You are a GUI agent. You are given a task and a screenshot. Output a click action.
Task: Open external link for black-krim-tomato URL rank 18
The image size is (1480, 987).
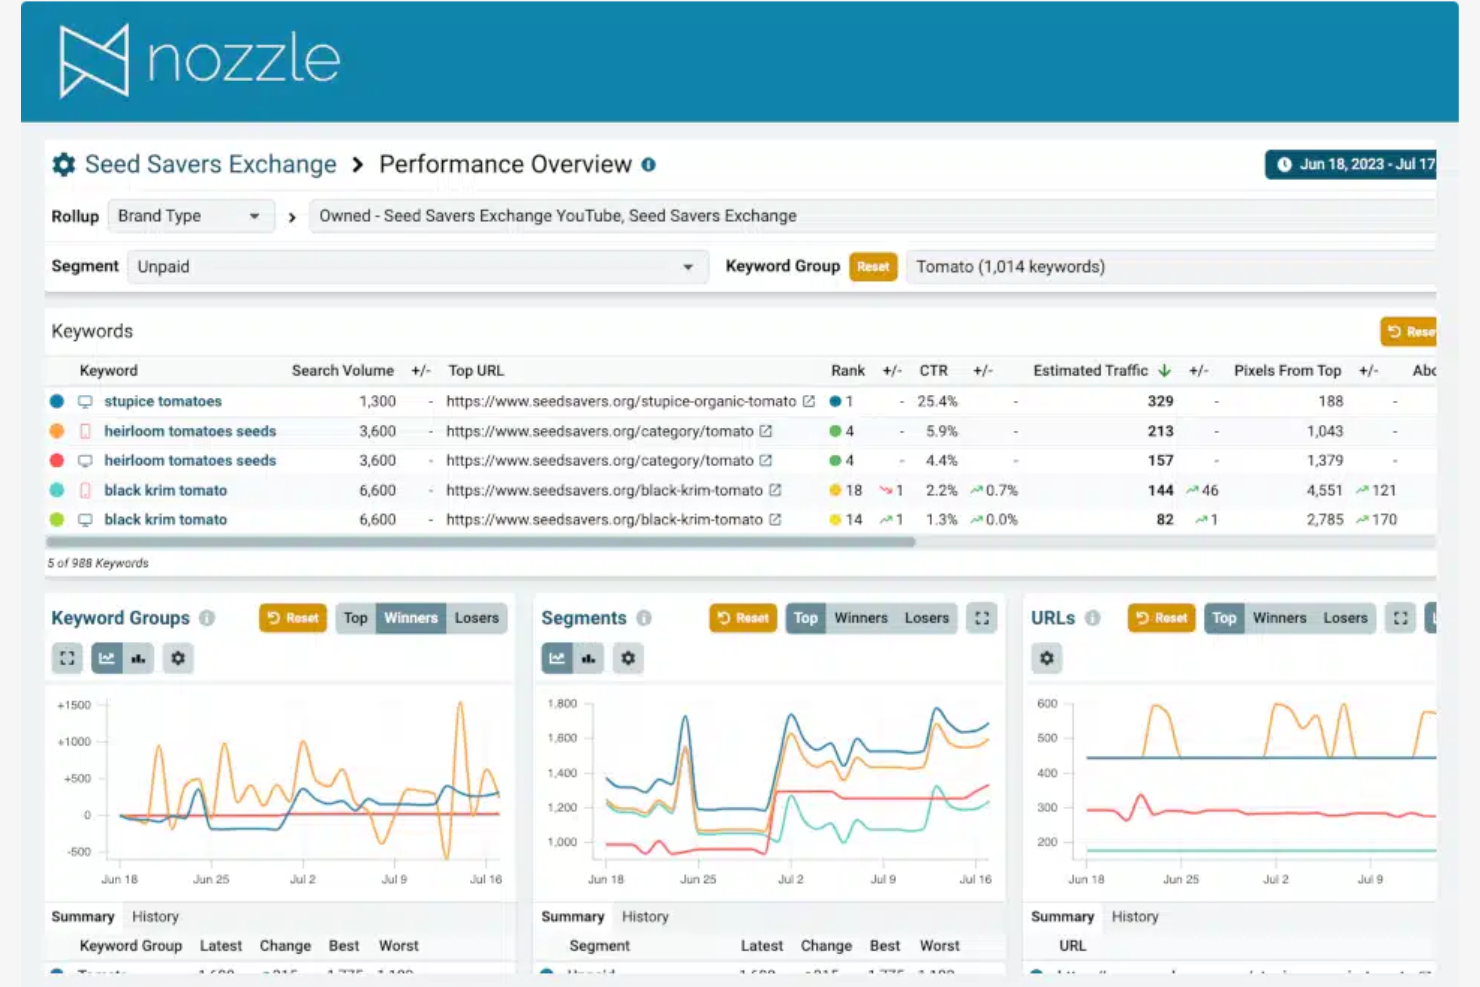point(775,490)
